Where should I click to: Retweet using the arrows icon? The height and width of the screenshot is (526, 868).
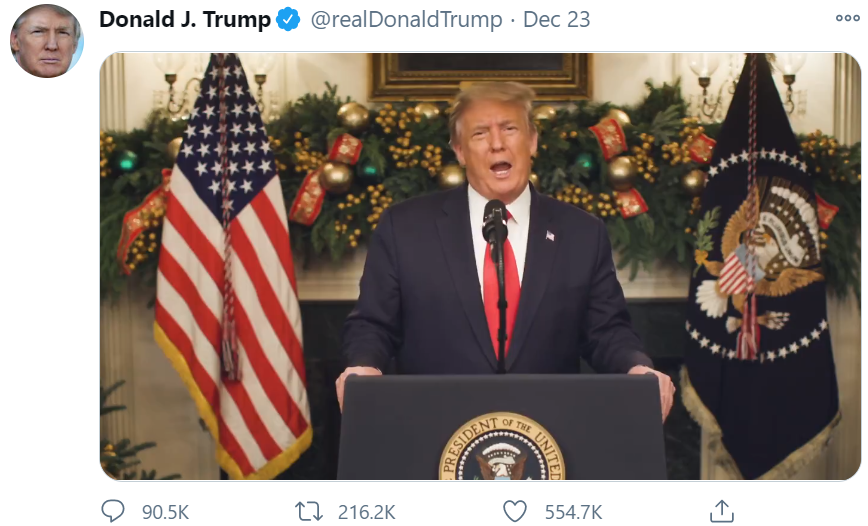point(308,511)
